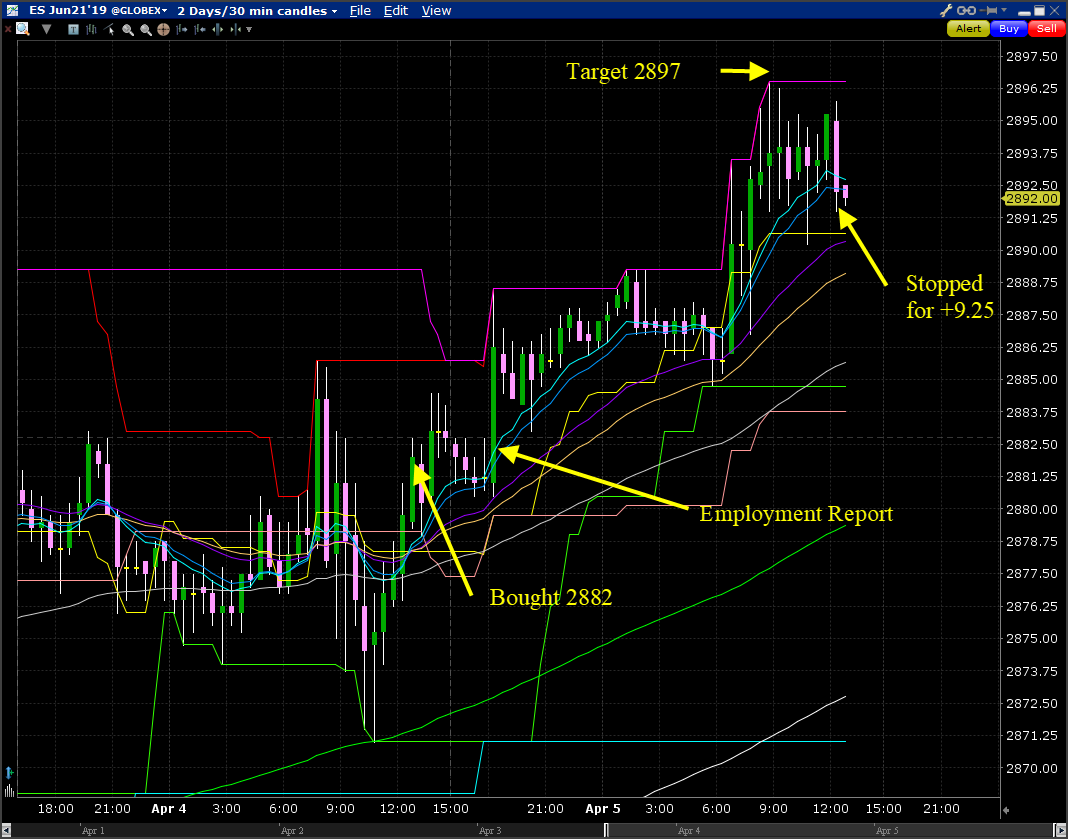Open the File menu
Image resolution: width=1068 pixels, height=839 pixels.
pyautogui.click(x=360, y=10)
